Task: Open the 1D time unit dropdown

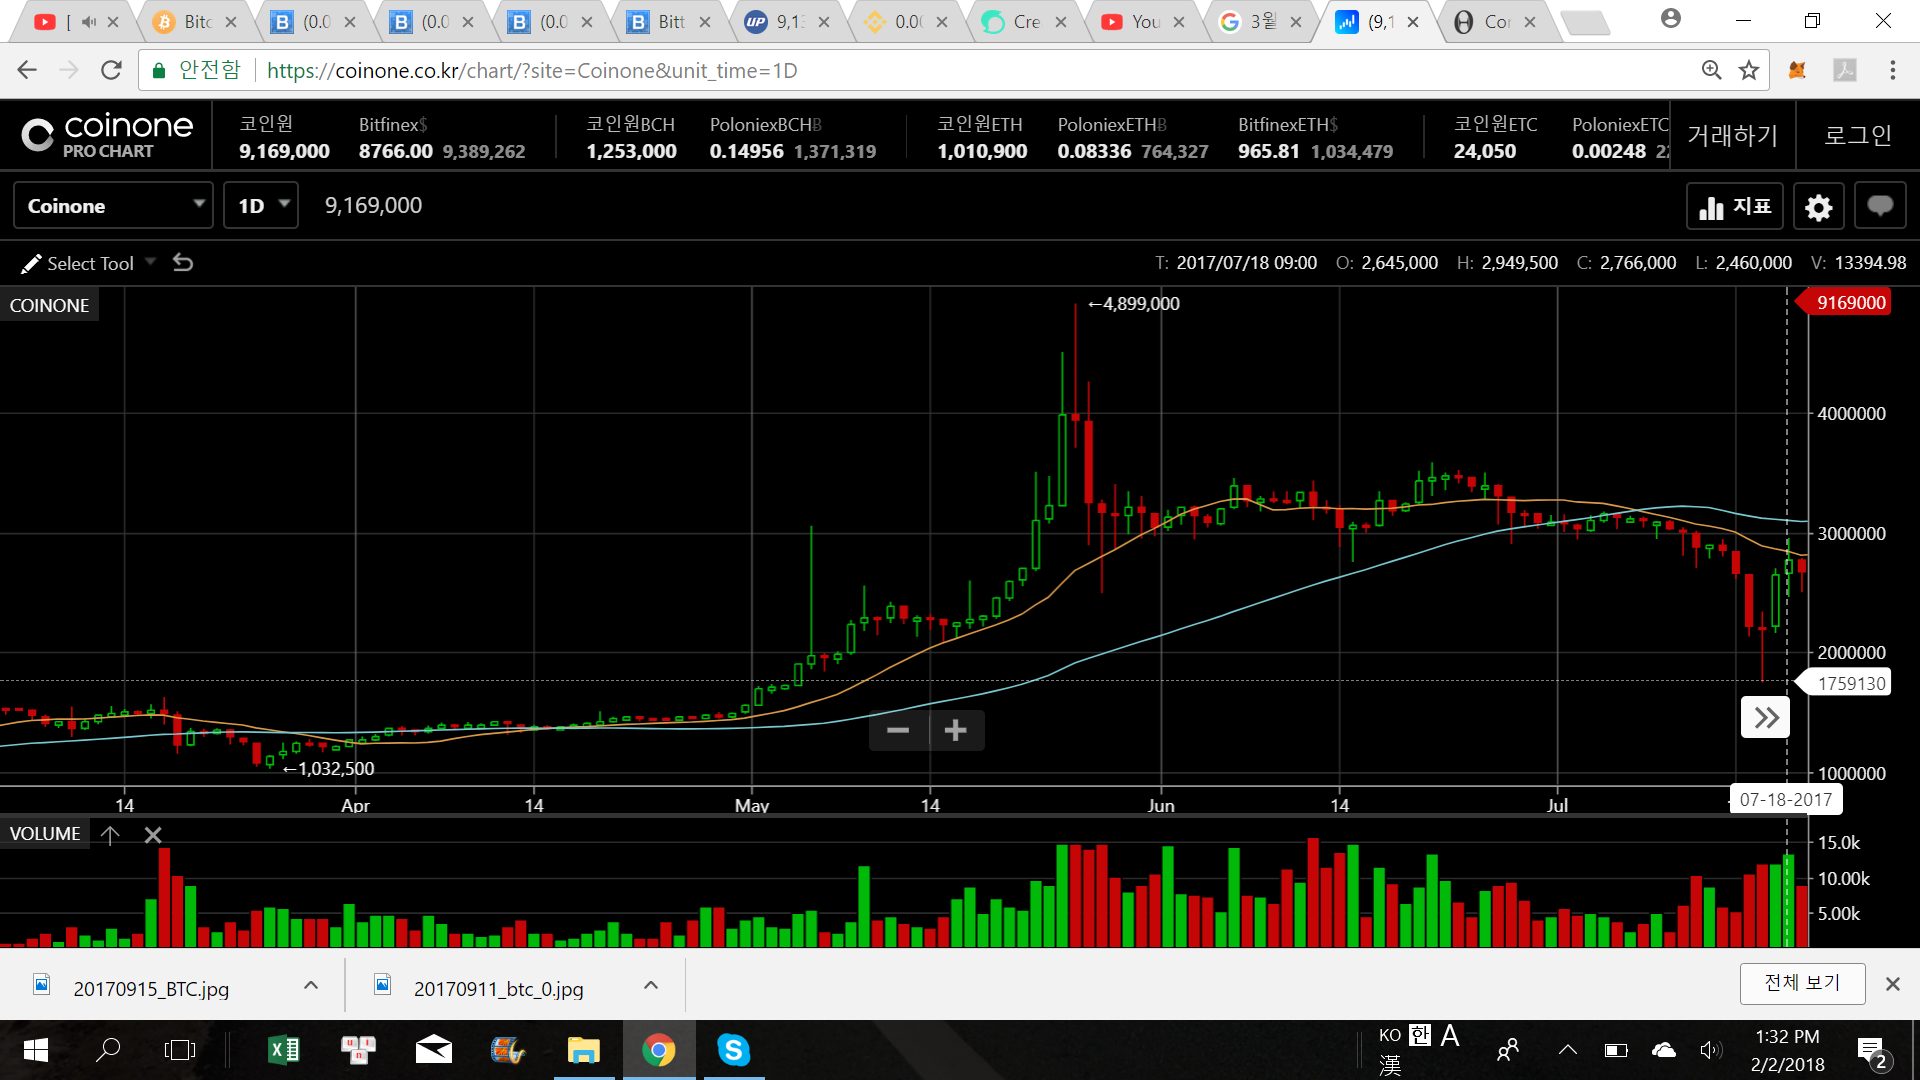Action: click(261, 206)
